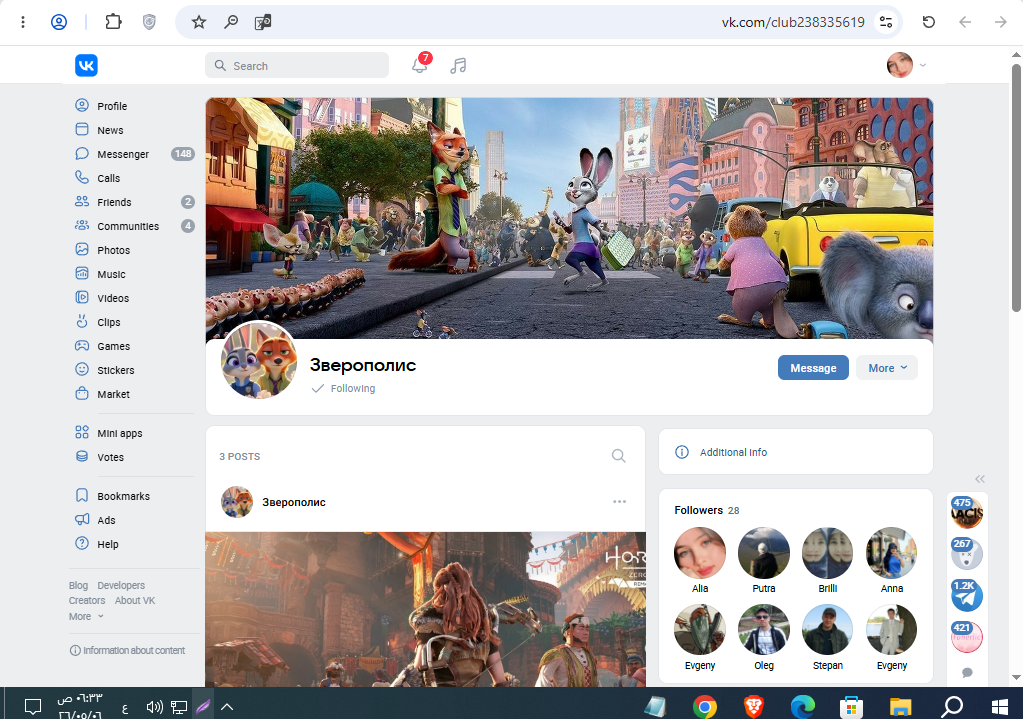Open the music note icon in header
This screenshot has height=719, width=1023.
[458, 65]
